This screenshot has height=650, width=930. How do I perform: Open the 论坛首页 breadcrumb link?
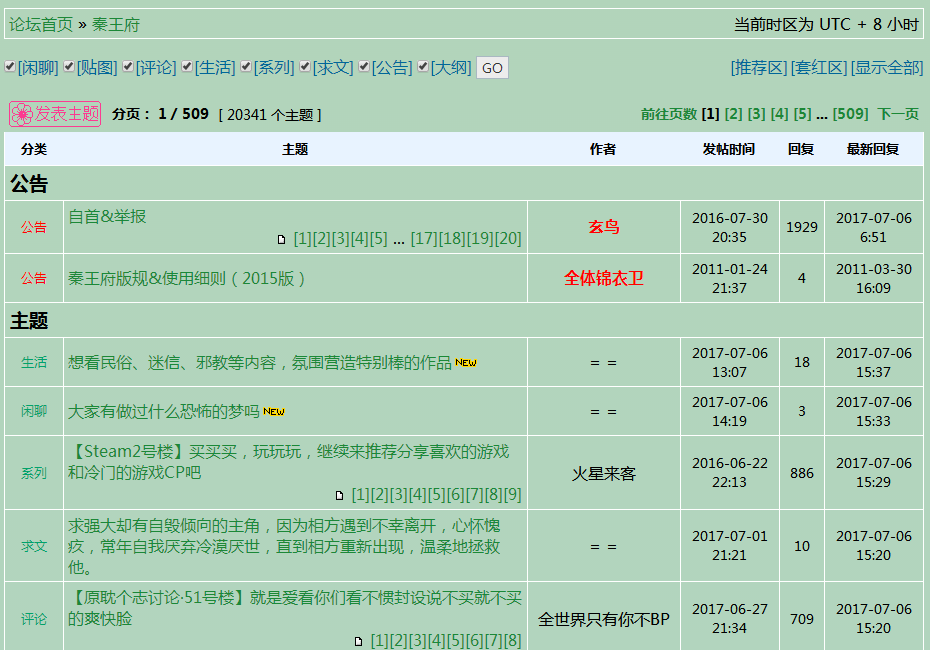pos(41,25)
